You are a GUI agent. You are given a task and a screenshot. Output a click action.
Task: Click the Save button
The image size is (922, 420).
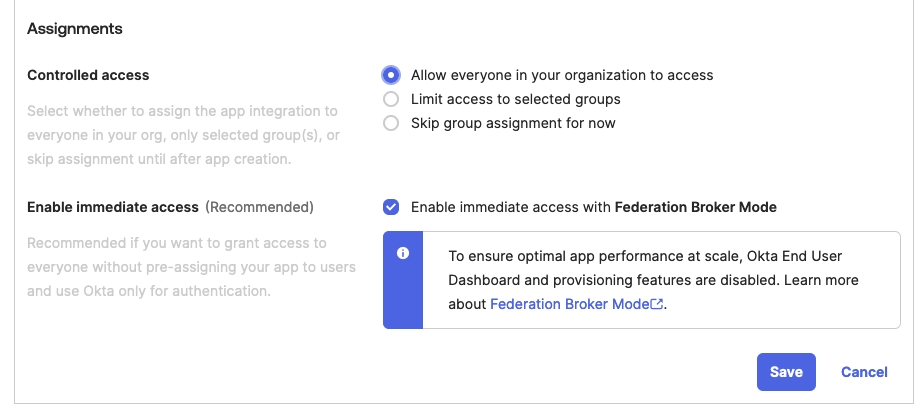click(x=786, y=372)
